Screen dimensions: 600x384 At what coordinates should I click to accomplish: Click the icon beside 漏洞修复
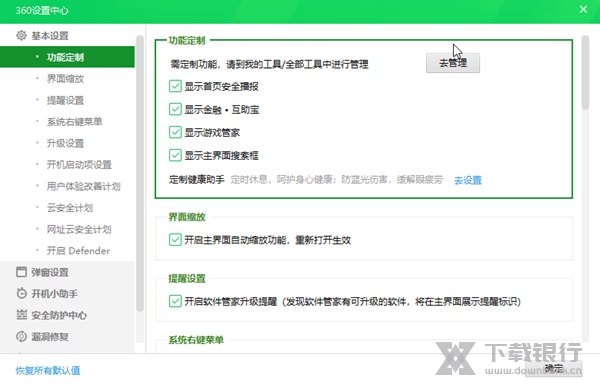pyautogui.click(x=21, y=336)
